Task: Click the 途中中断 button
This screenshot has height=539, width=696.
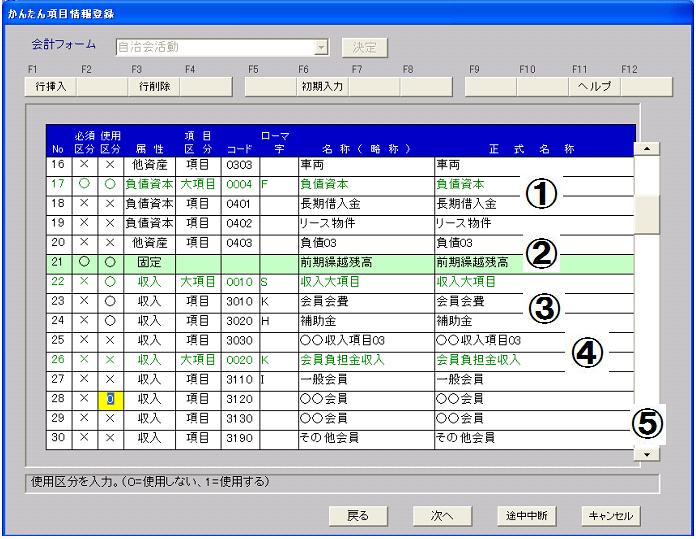Action: coord(526,515)
